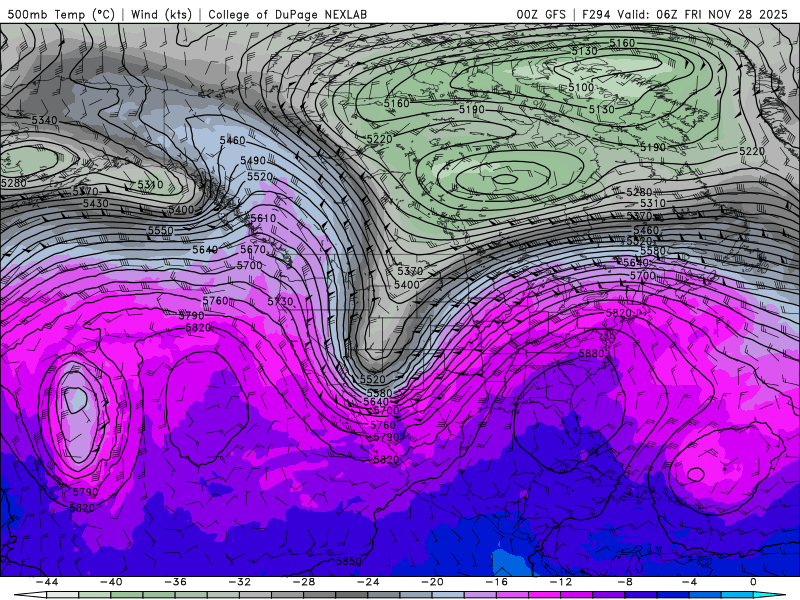Click the -16 color scale label
This screenshot has height=600, width=800.
coord(496,582)
